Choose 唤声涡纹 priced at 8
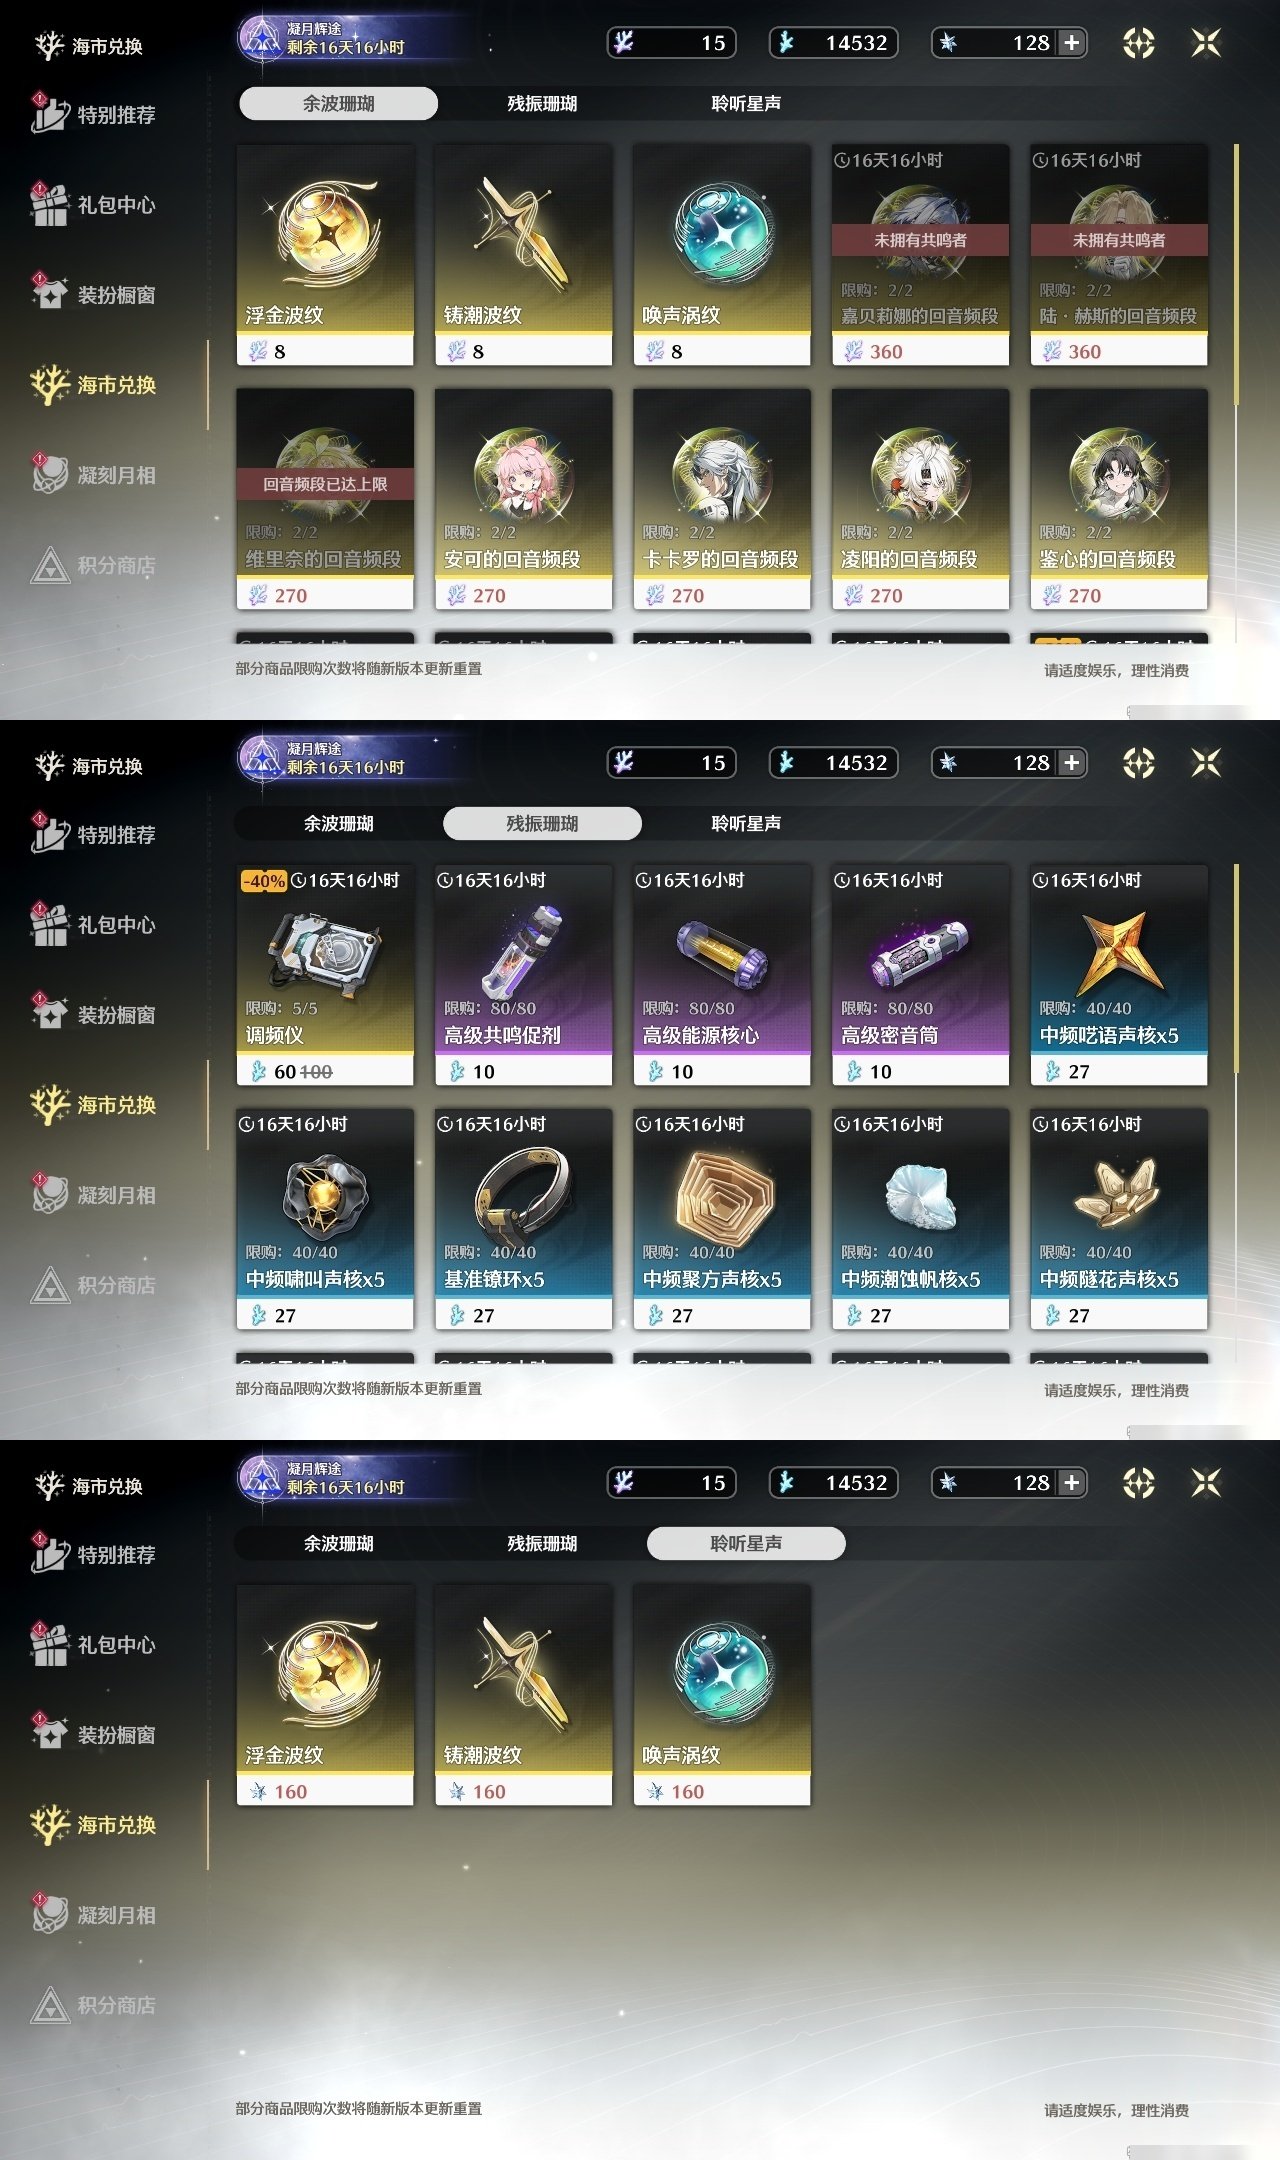1280x2160 pixels. pyautogui.click(x=722, y=255)
